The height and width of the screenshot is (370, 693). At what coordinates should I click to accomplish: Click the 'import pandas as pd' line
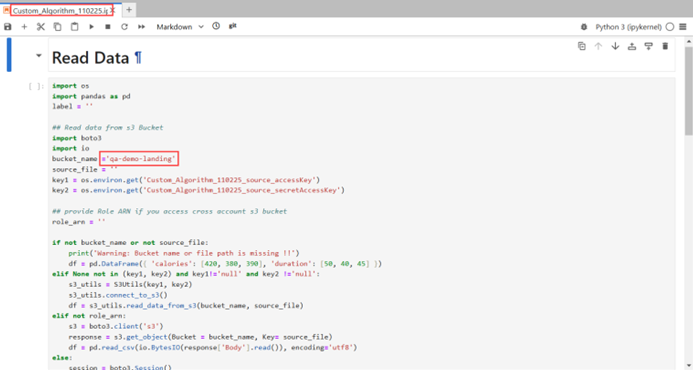click(x=91, y=96)
